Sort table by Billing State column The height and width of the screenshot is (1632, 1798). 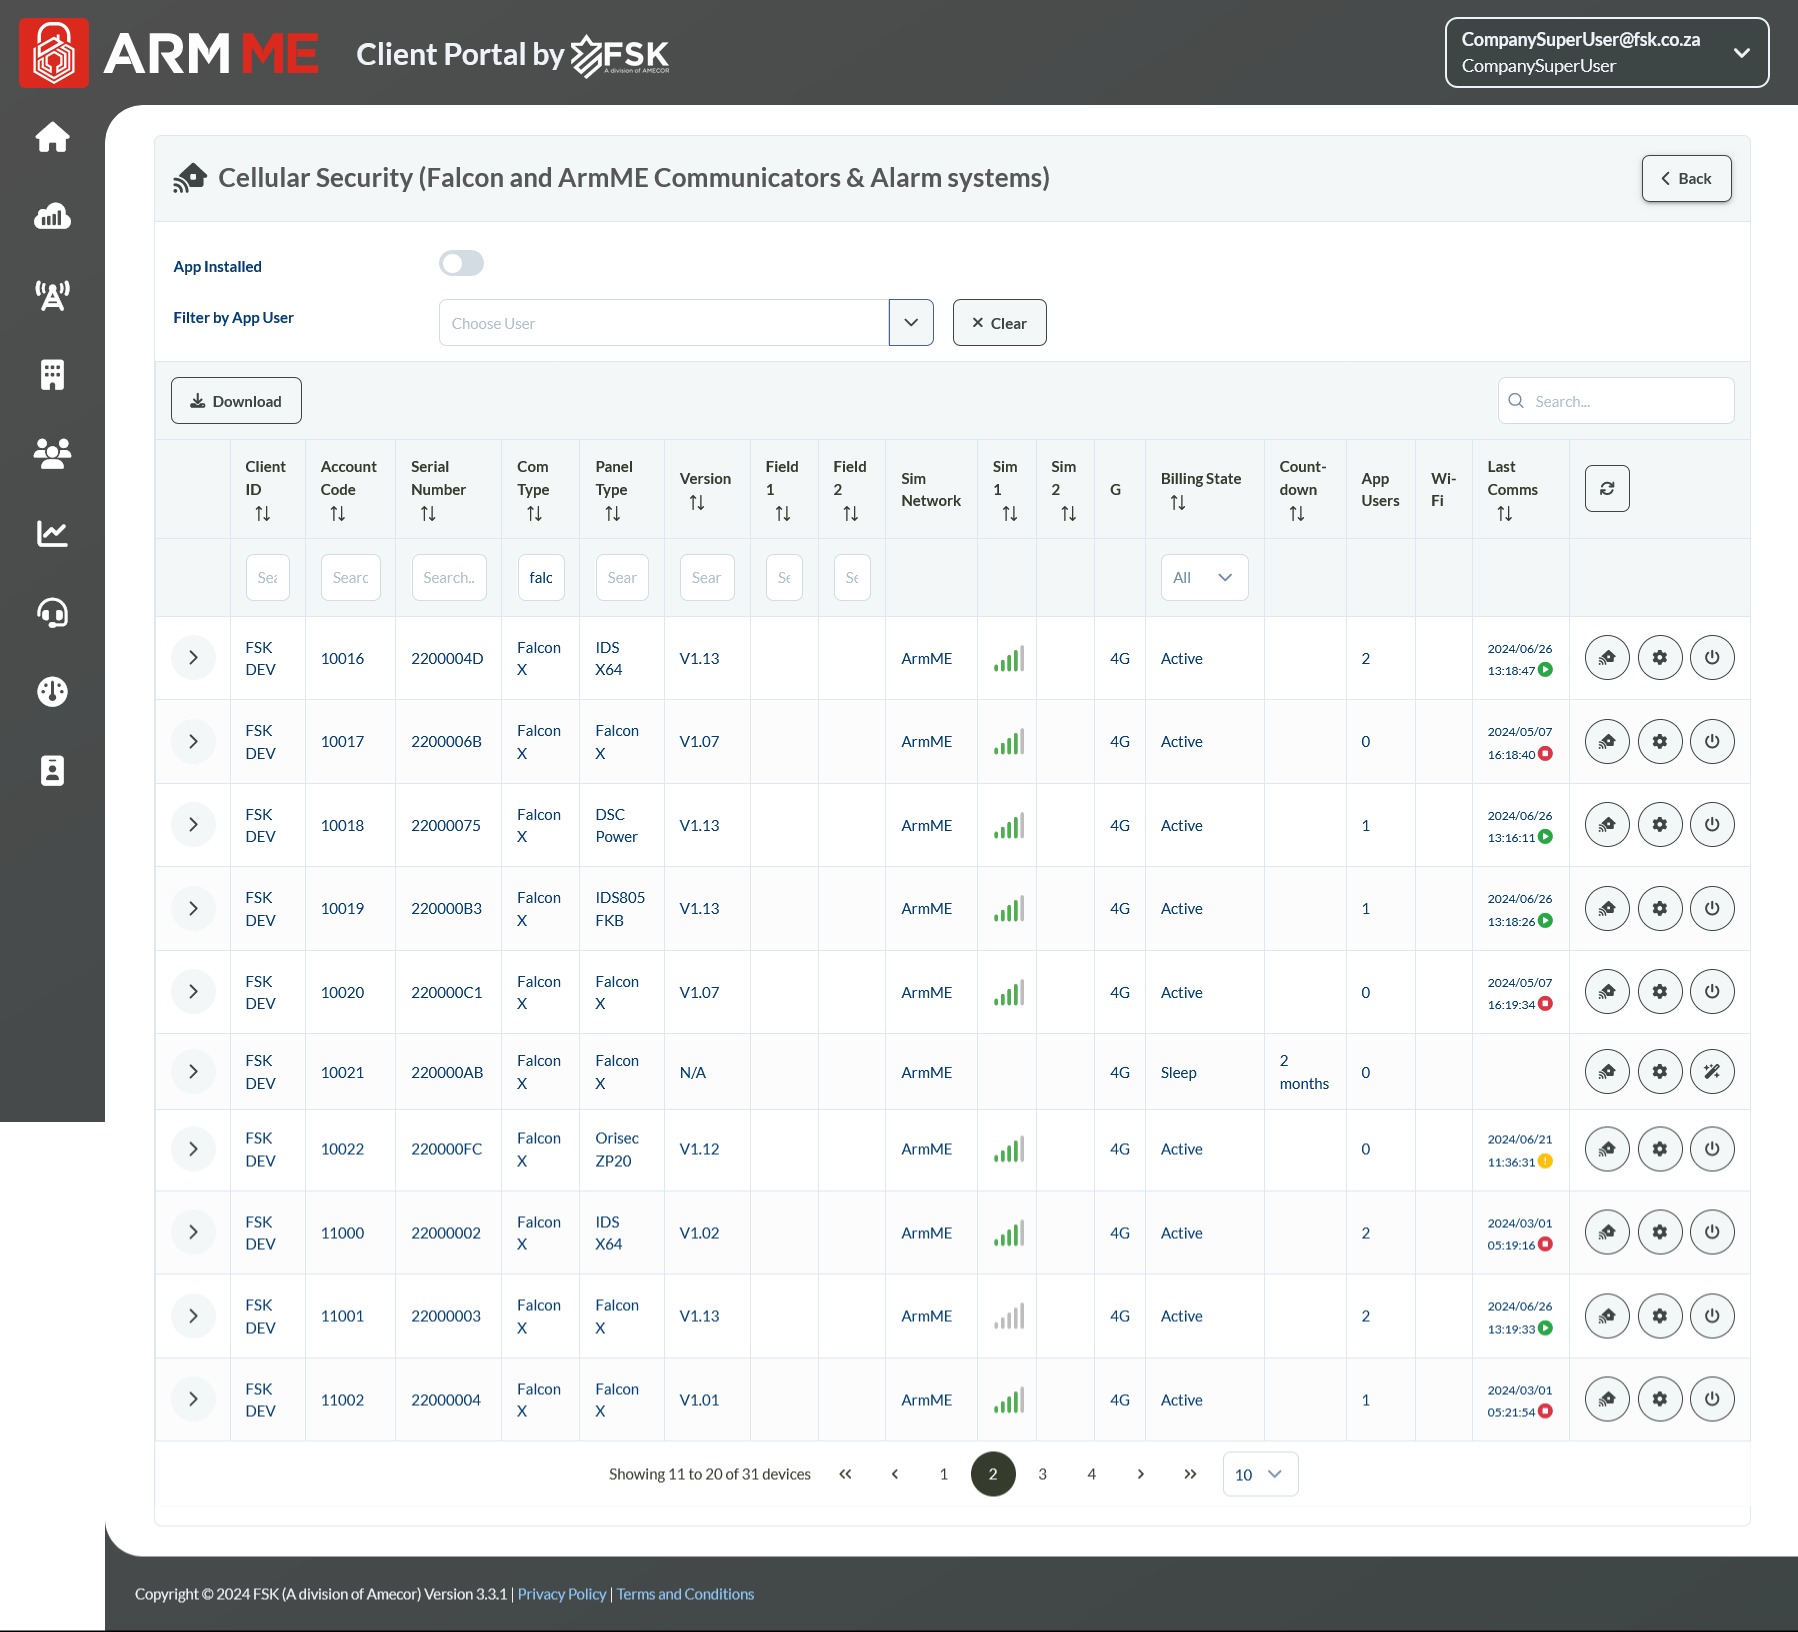coord(1178,503)
